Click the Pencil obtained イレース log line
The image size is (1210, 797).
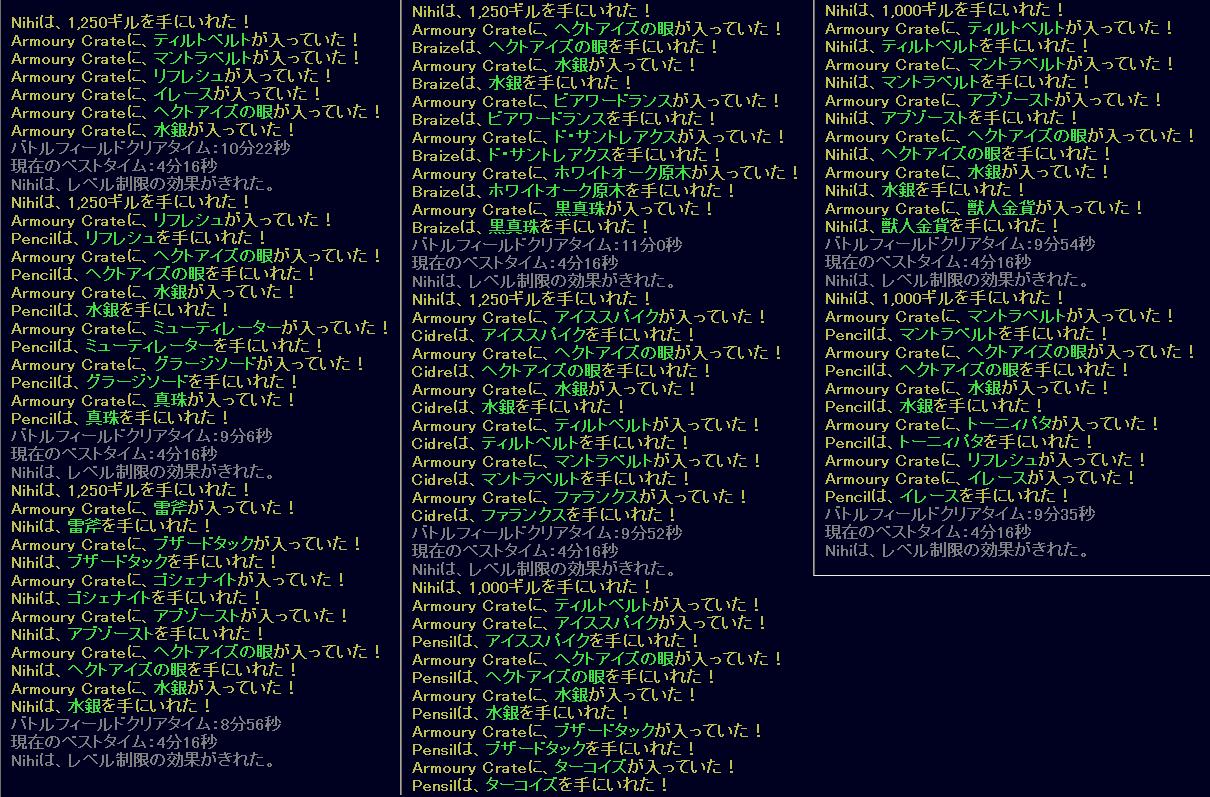point(947,496)
